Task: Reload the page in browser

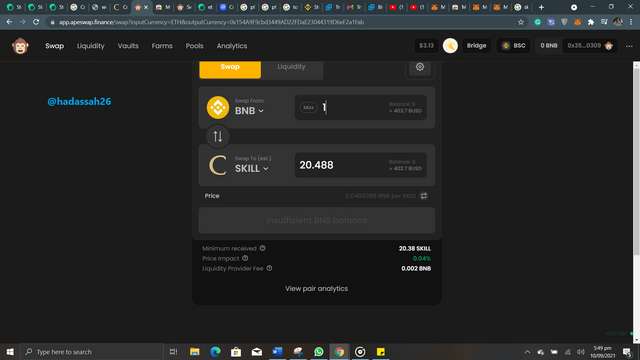Action: point(36,22)
